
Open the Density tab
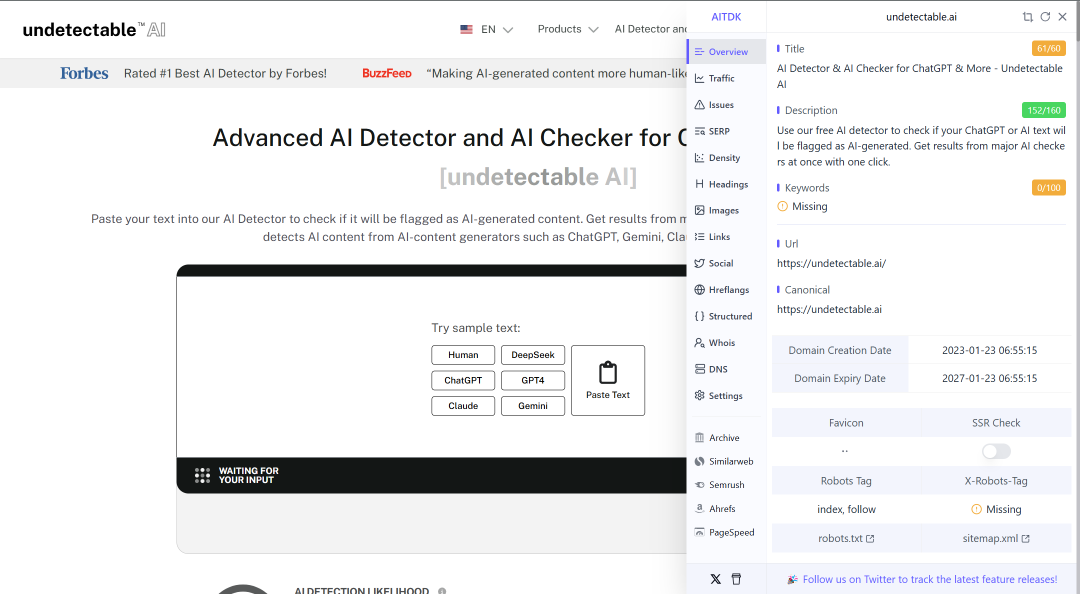[x=727, y=158]
